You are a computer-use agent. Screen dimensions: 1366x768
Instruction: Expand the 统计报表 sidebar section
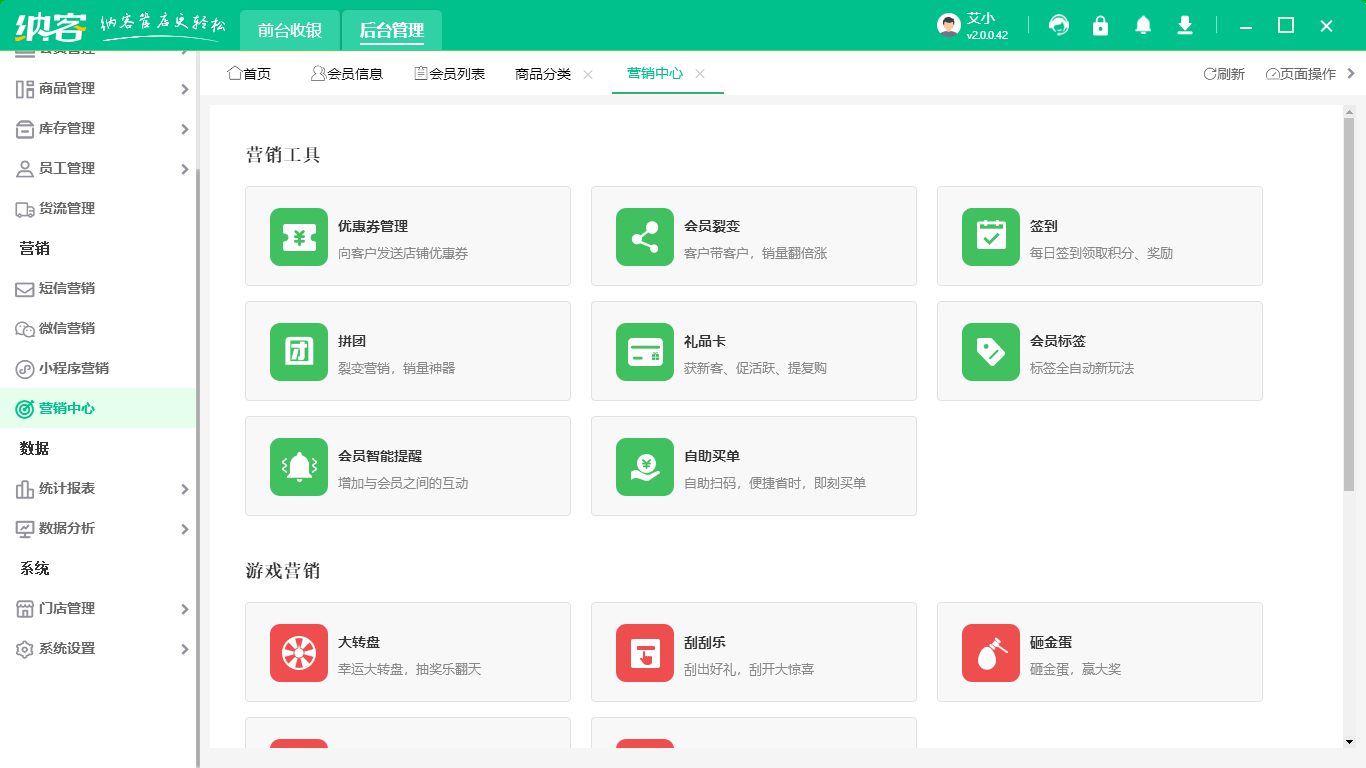100,488
